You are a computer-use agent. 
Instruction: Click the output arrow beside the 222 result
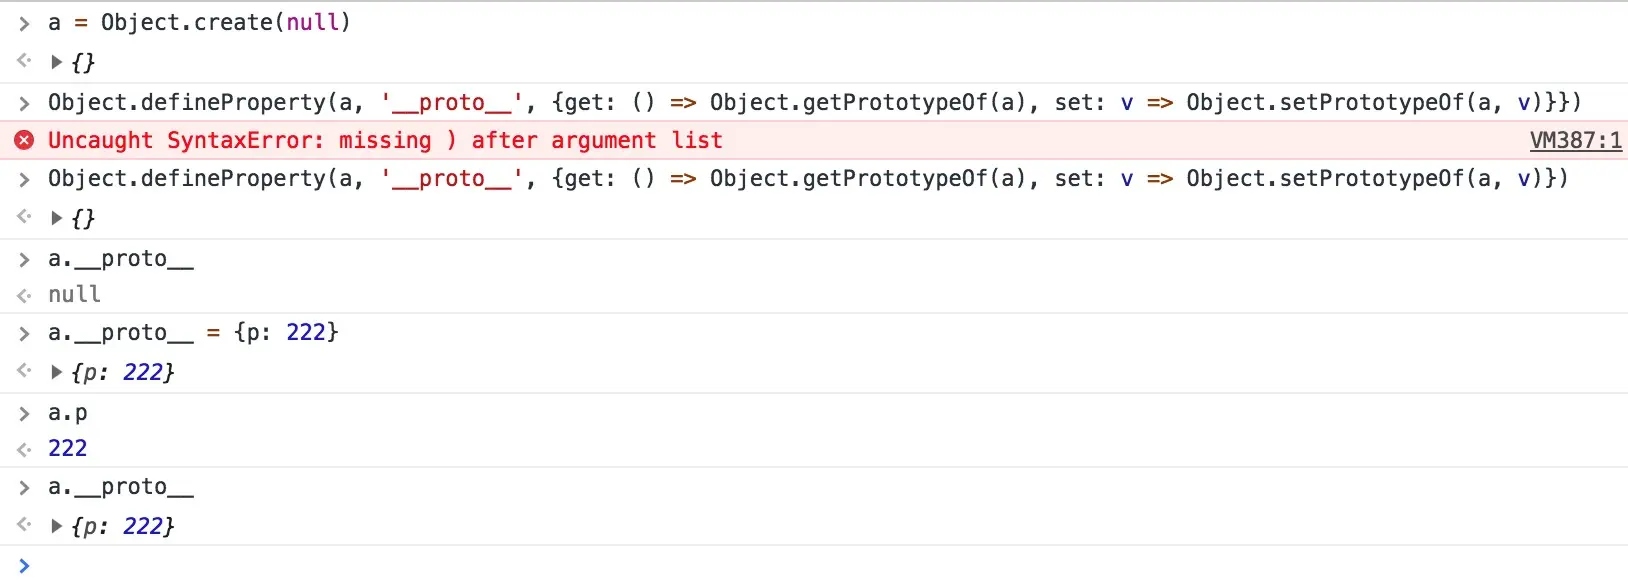point(24,449)
